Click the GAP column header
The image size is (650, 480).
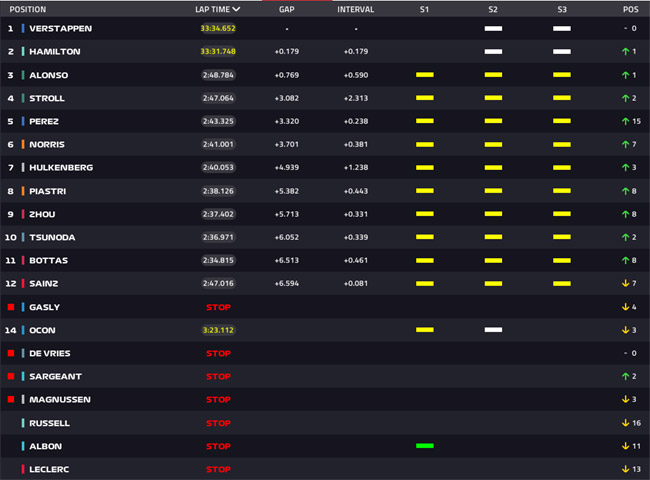click(x=286, y=9)
